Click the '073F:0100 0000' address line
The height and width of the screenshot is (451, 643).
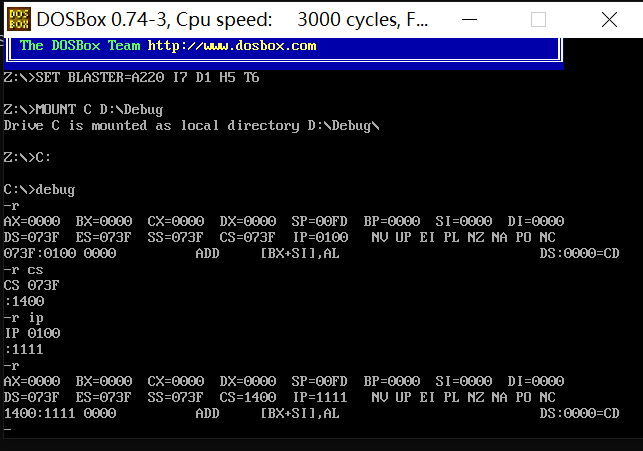click(60, 253)
